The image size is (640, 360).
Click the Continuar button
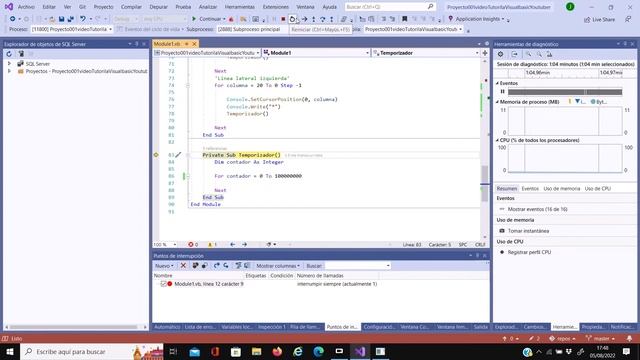208,19
